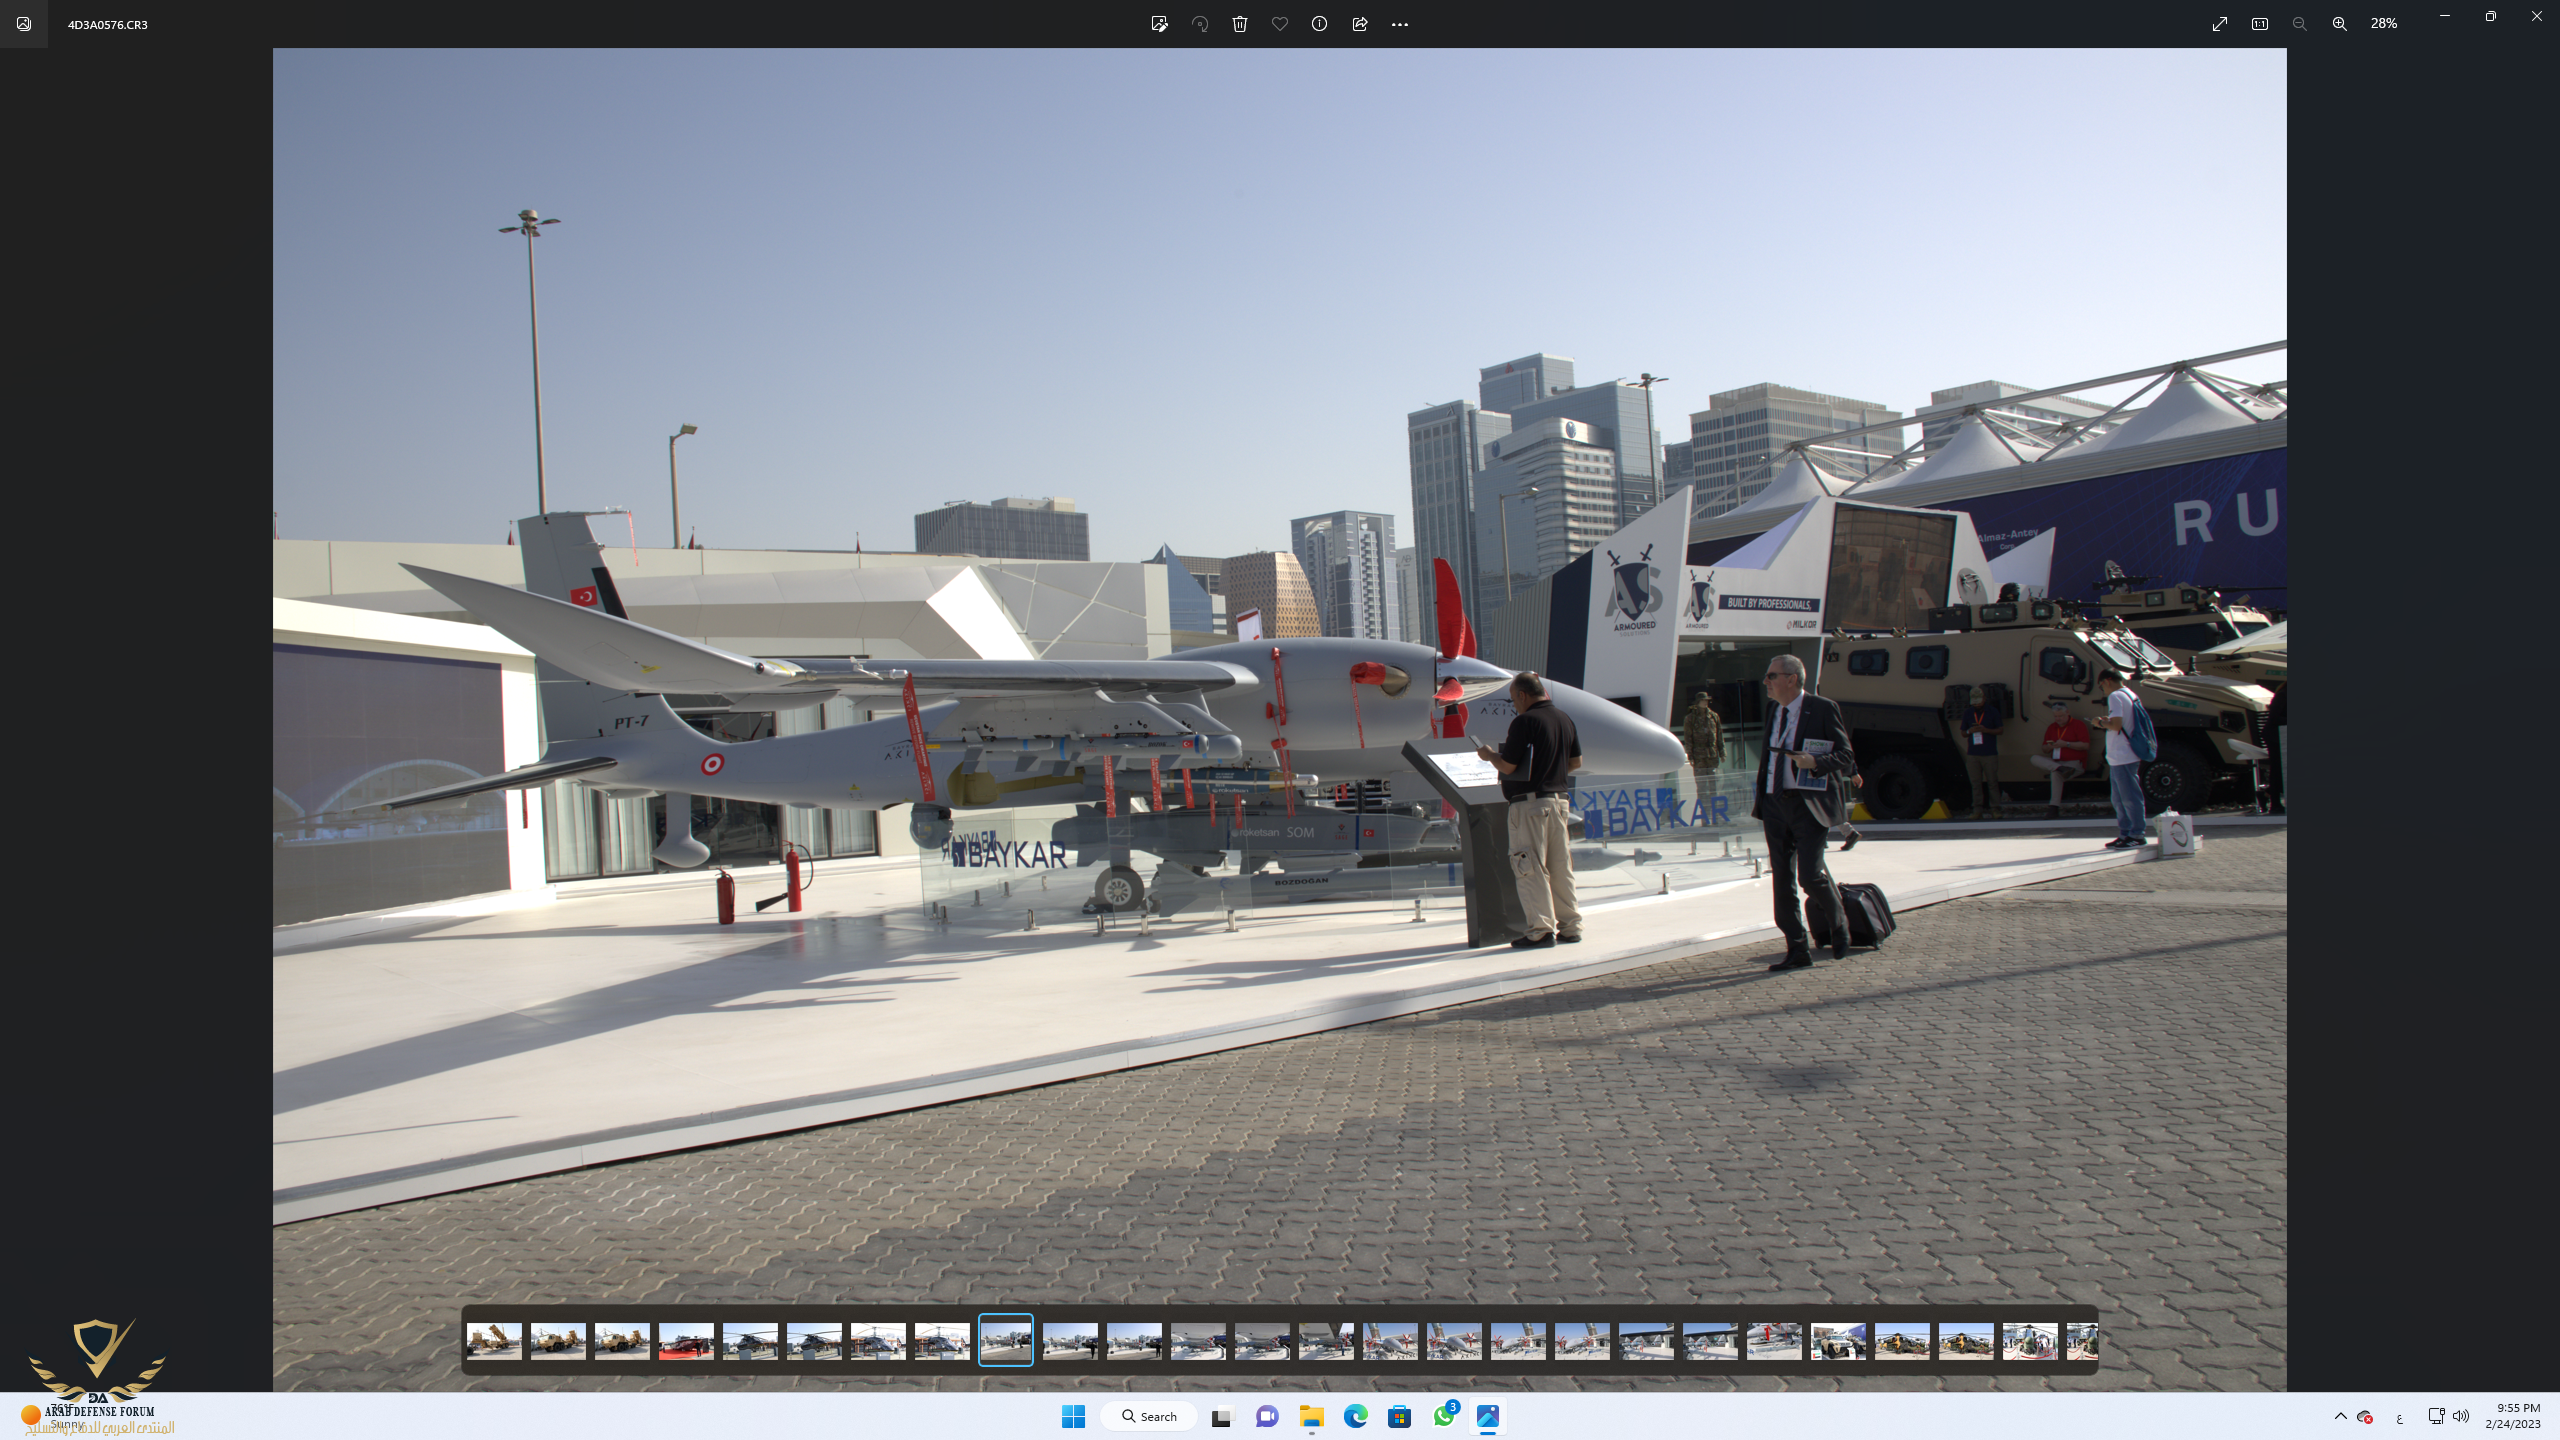The image size is (2560, 1440).
Task: Launch Microsoft Edge from taskbar
Action: [x=1355, y=1416]
